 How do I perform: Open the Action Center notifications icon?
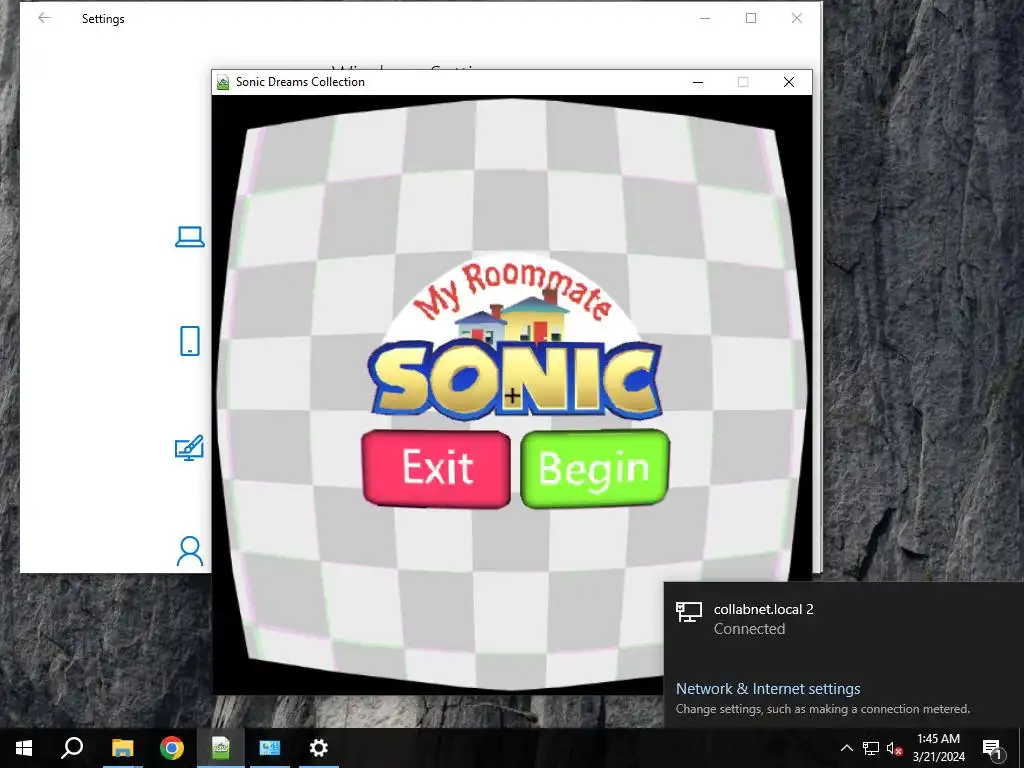coord(992,748)
